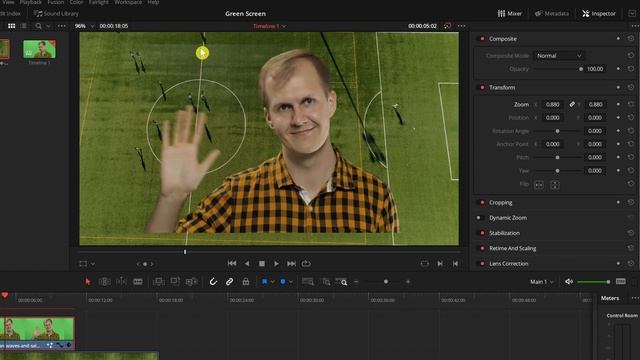Toggle the Inspector panel
The height and width of the screenshot is (360, 640).
pos(599,13)
